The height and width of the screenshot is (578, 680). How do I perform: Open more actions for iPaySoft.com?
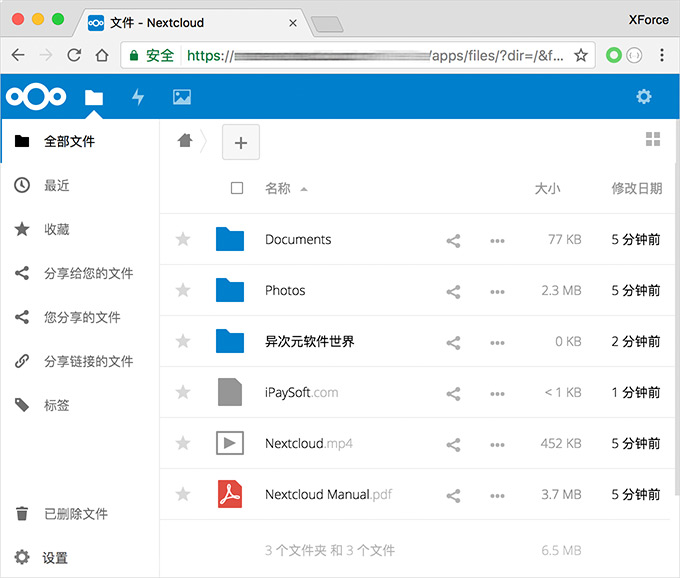[x=497, y=394]
